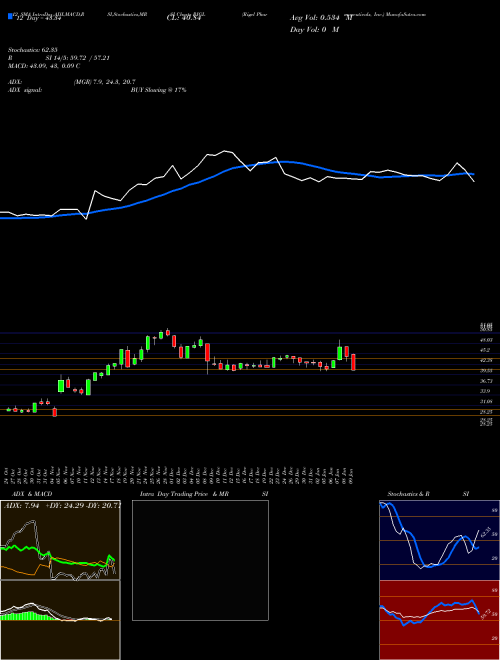This screenshot has width=500, height=660.
Task: Click the ManafaSutra.com watermark link at top
Action: [408, 14]
